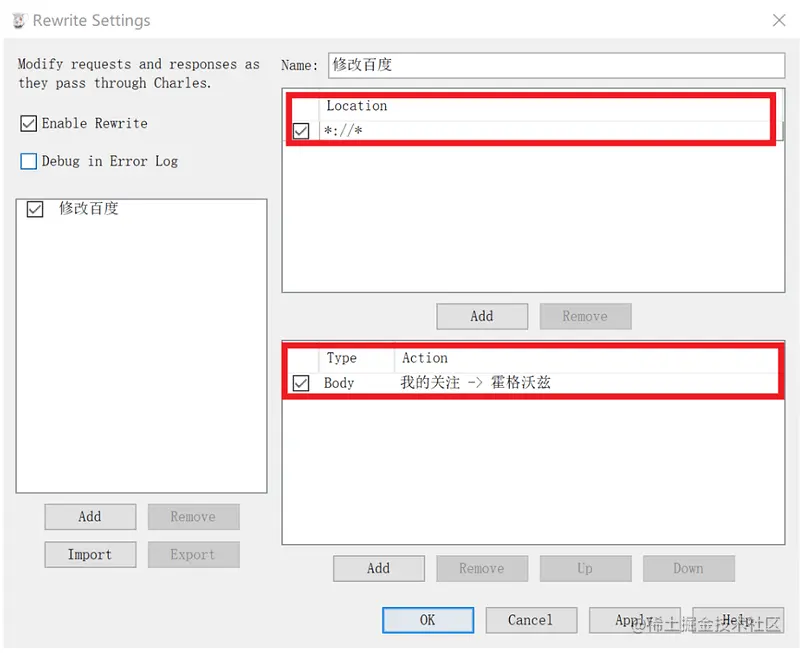The image size is (800, 653).
Task: Click the Down button for rules
Action: coord(689,568)
